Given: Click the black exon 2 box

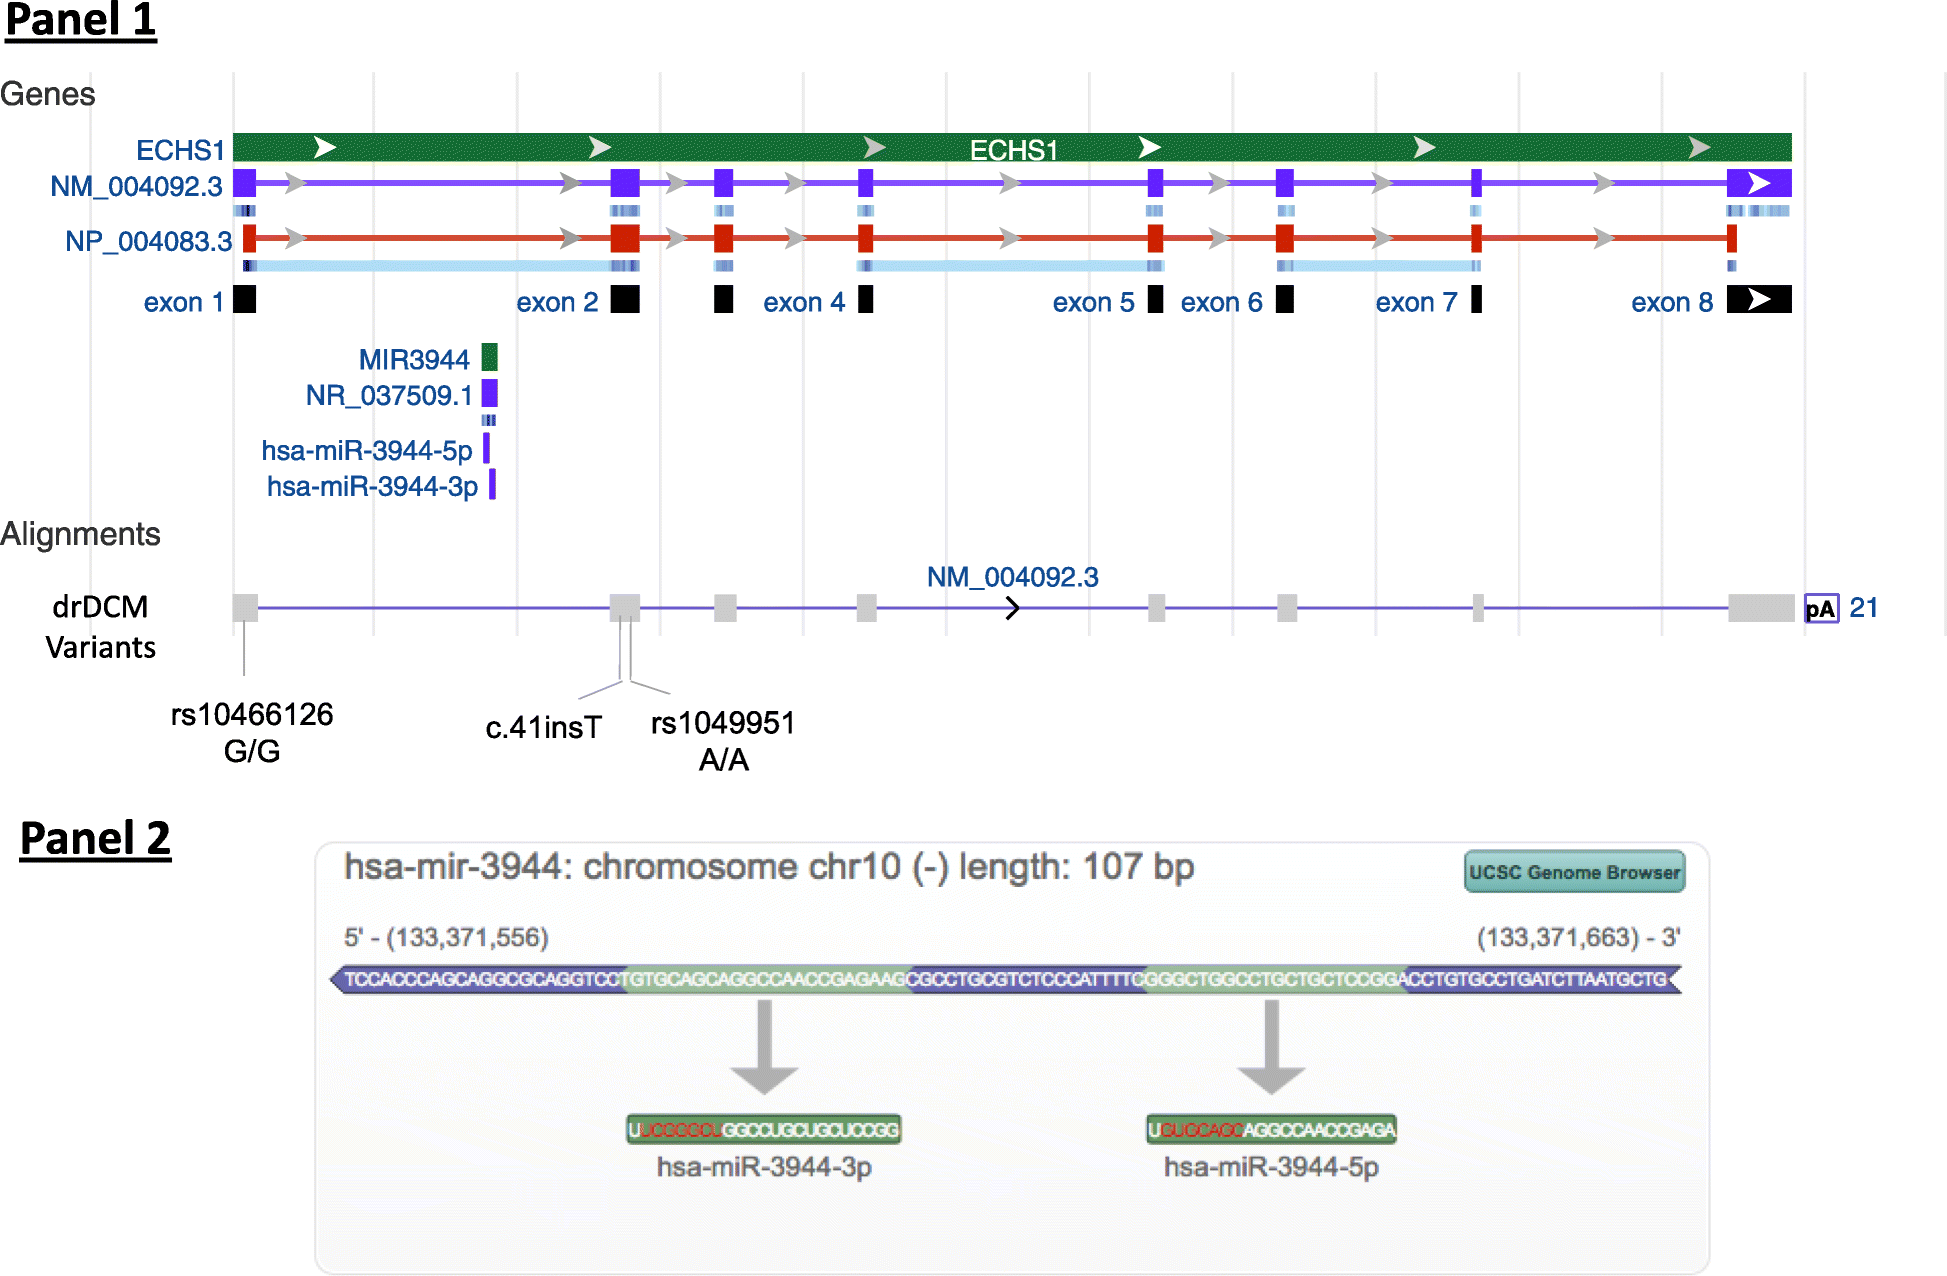Looking at the screenshot, I should (625, 299).
